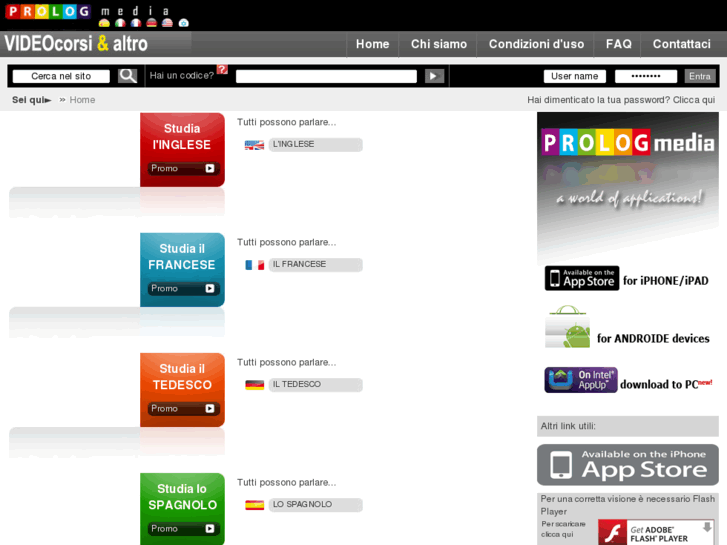Open the Home menu item

pos(372,44)
